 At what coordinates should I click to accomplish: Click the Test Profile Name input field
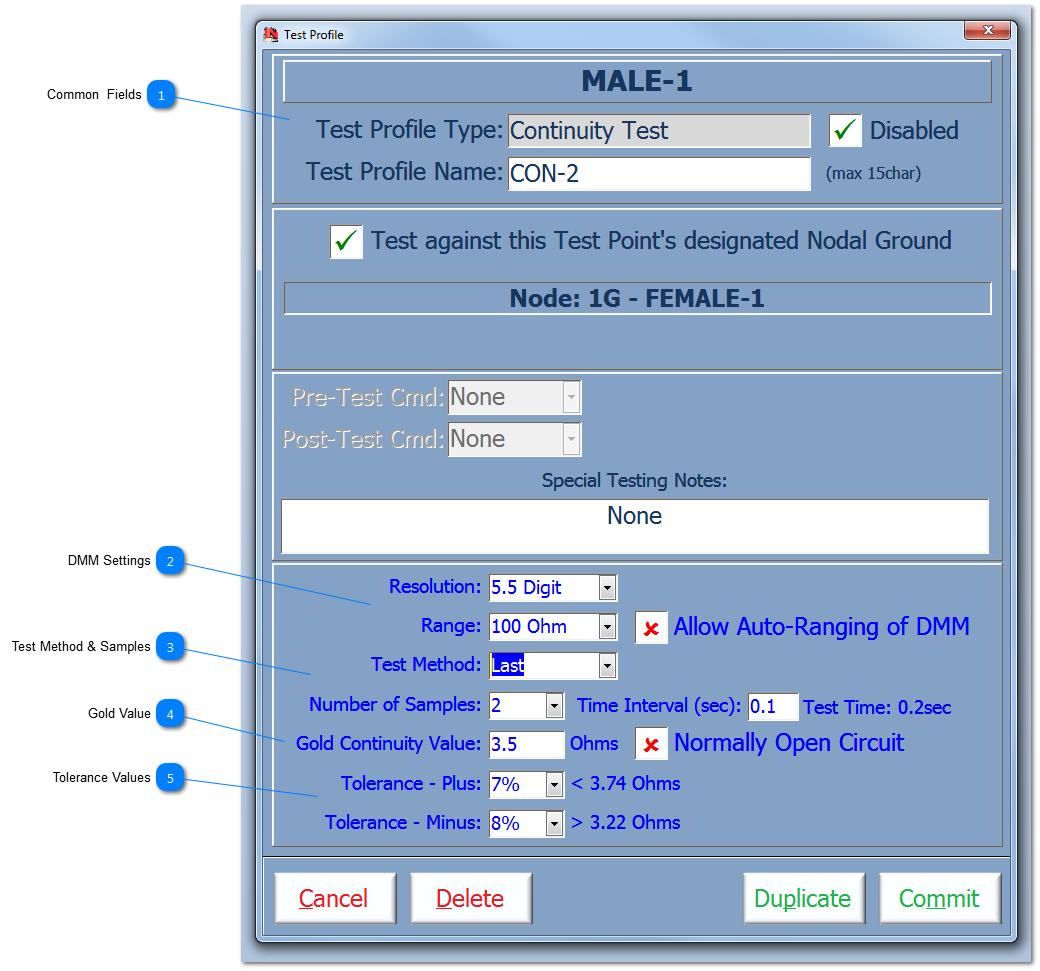click(660, 173)
